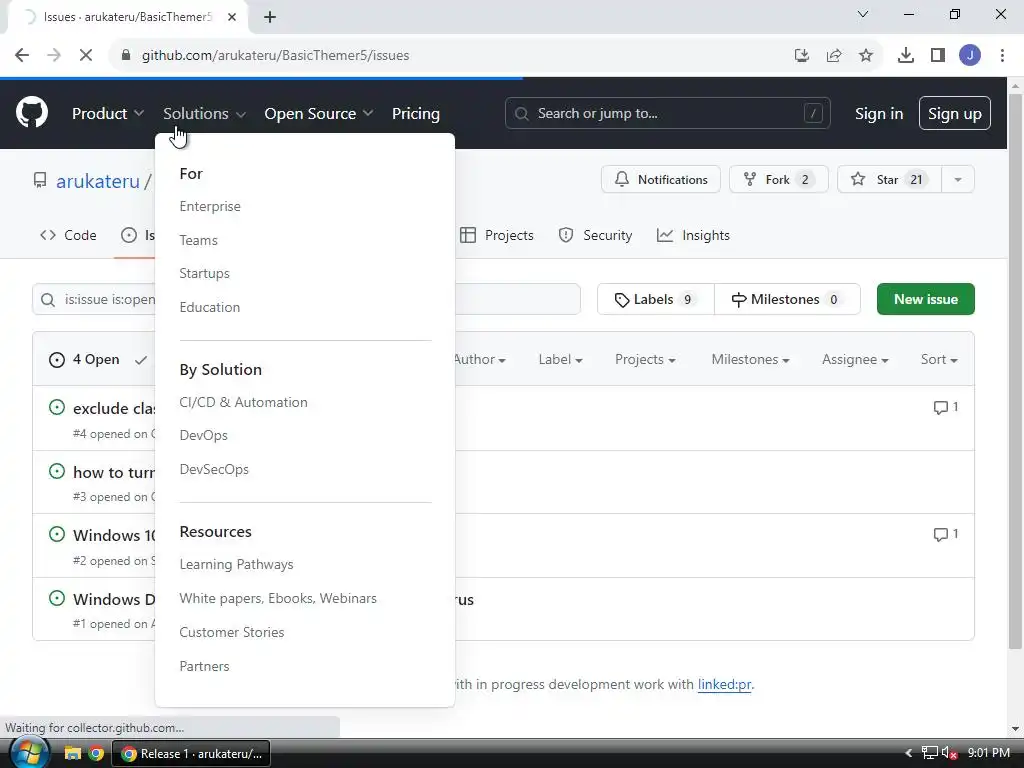
Task: Click the Notifications button
Action: [x=661, y=180]
